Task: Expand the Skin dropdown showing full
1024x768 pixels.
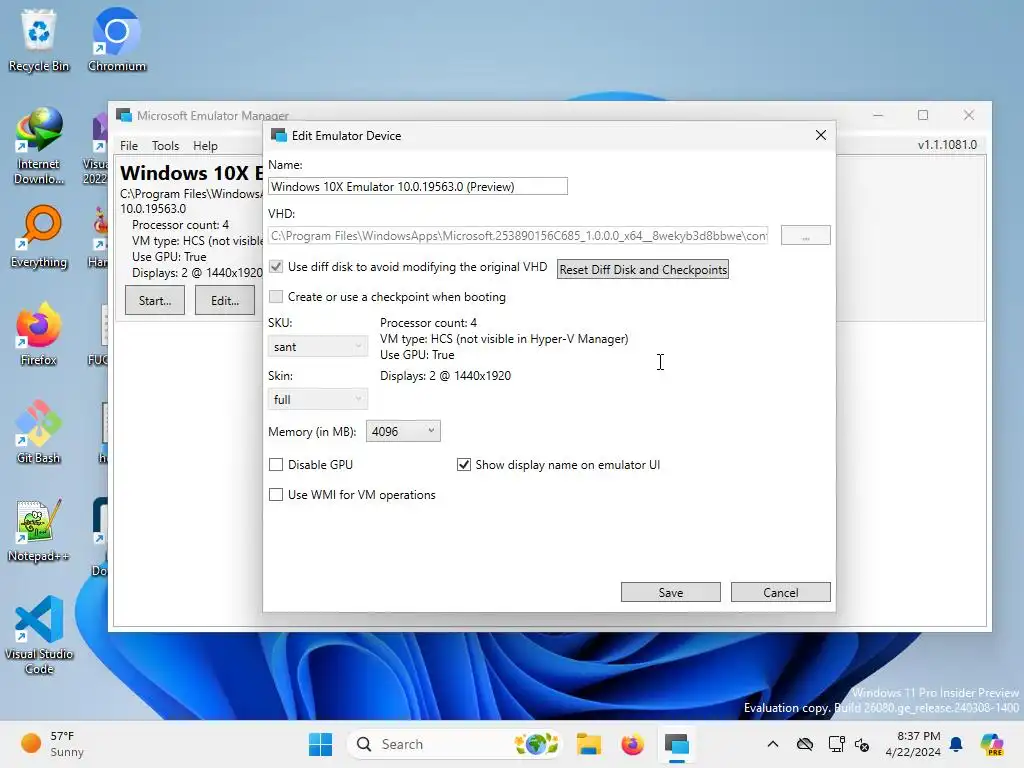Action: (317, 399)
